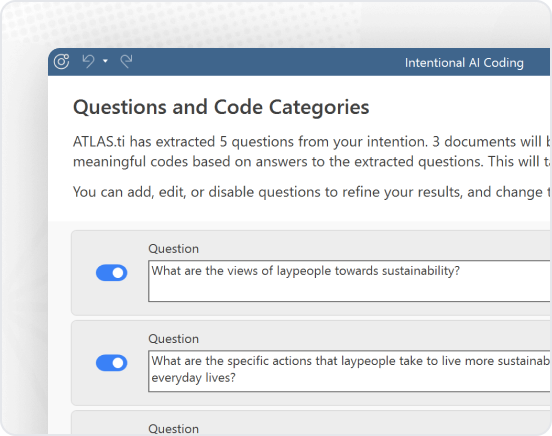Turn off the specific actions question toggle
The width and height of the screenshot is (552, 436).
(x=112, y=363)
